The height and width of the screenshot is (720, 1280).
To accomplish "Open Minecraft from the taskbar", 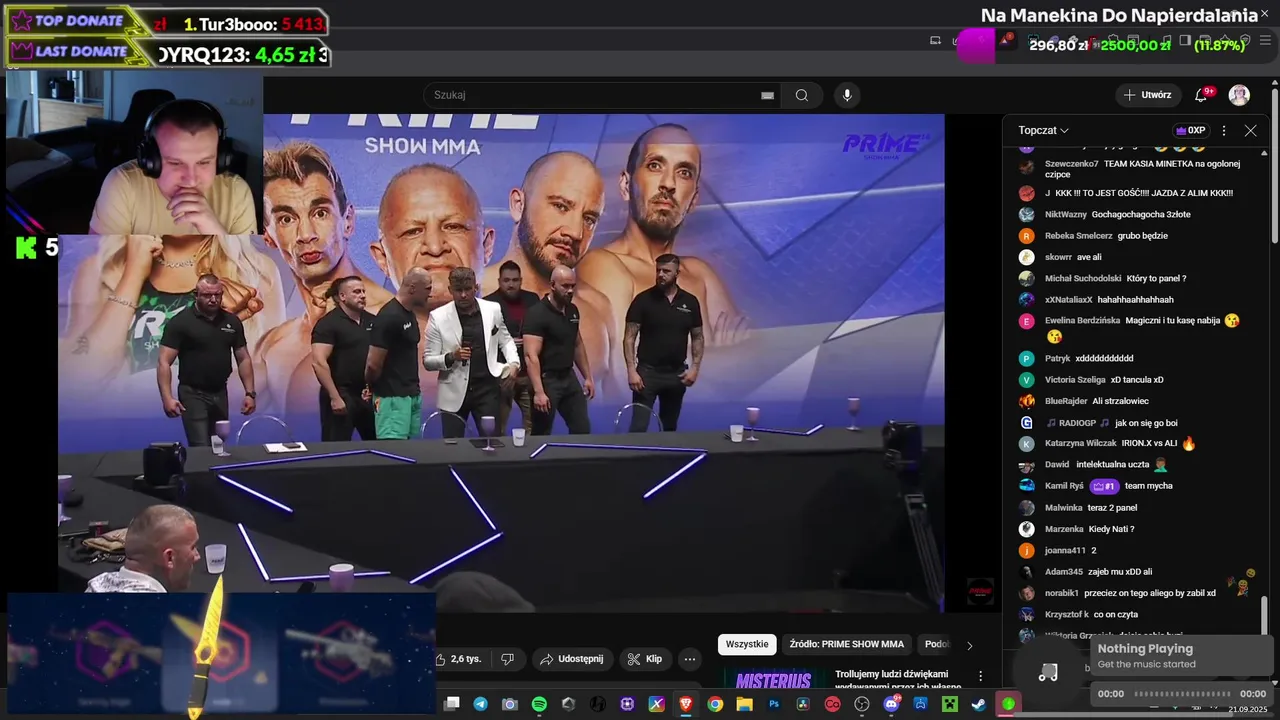I will pos(950,704).
